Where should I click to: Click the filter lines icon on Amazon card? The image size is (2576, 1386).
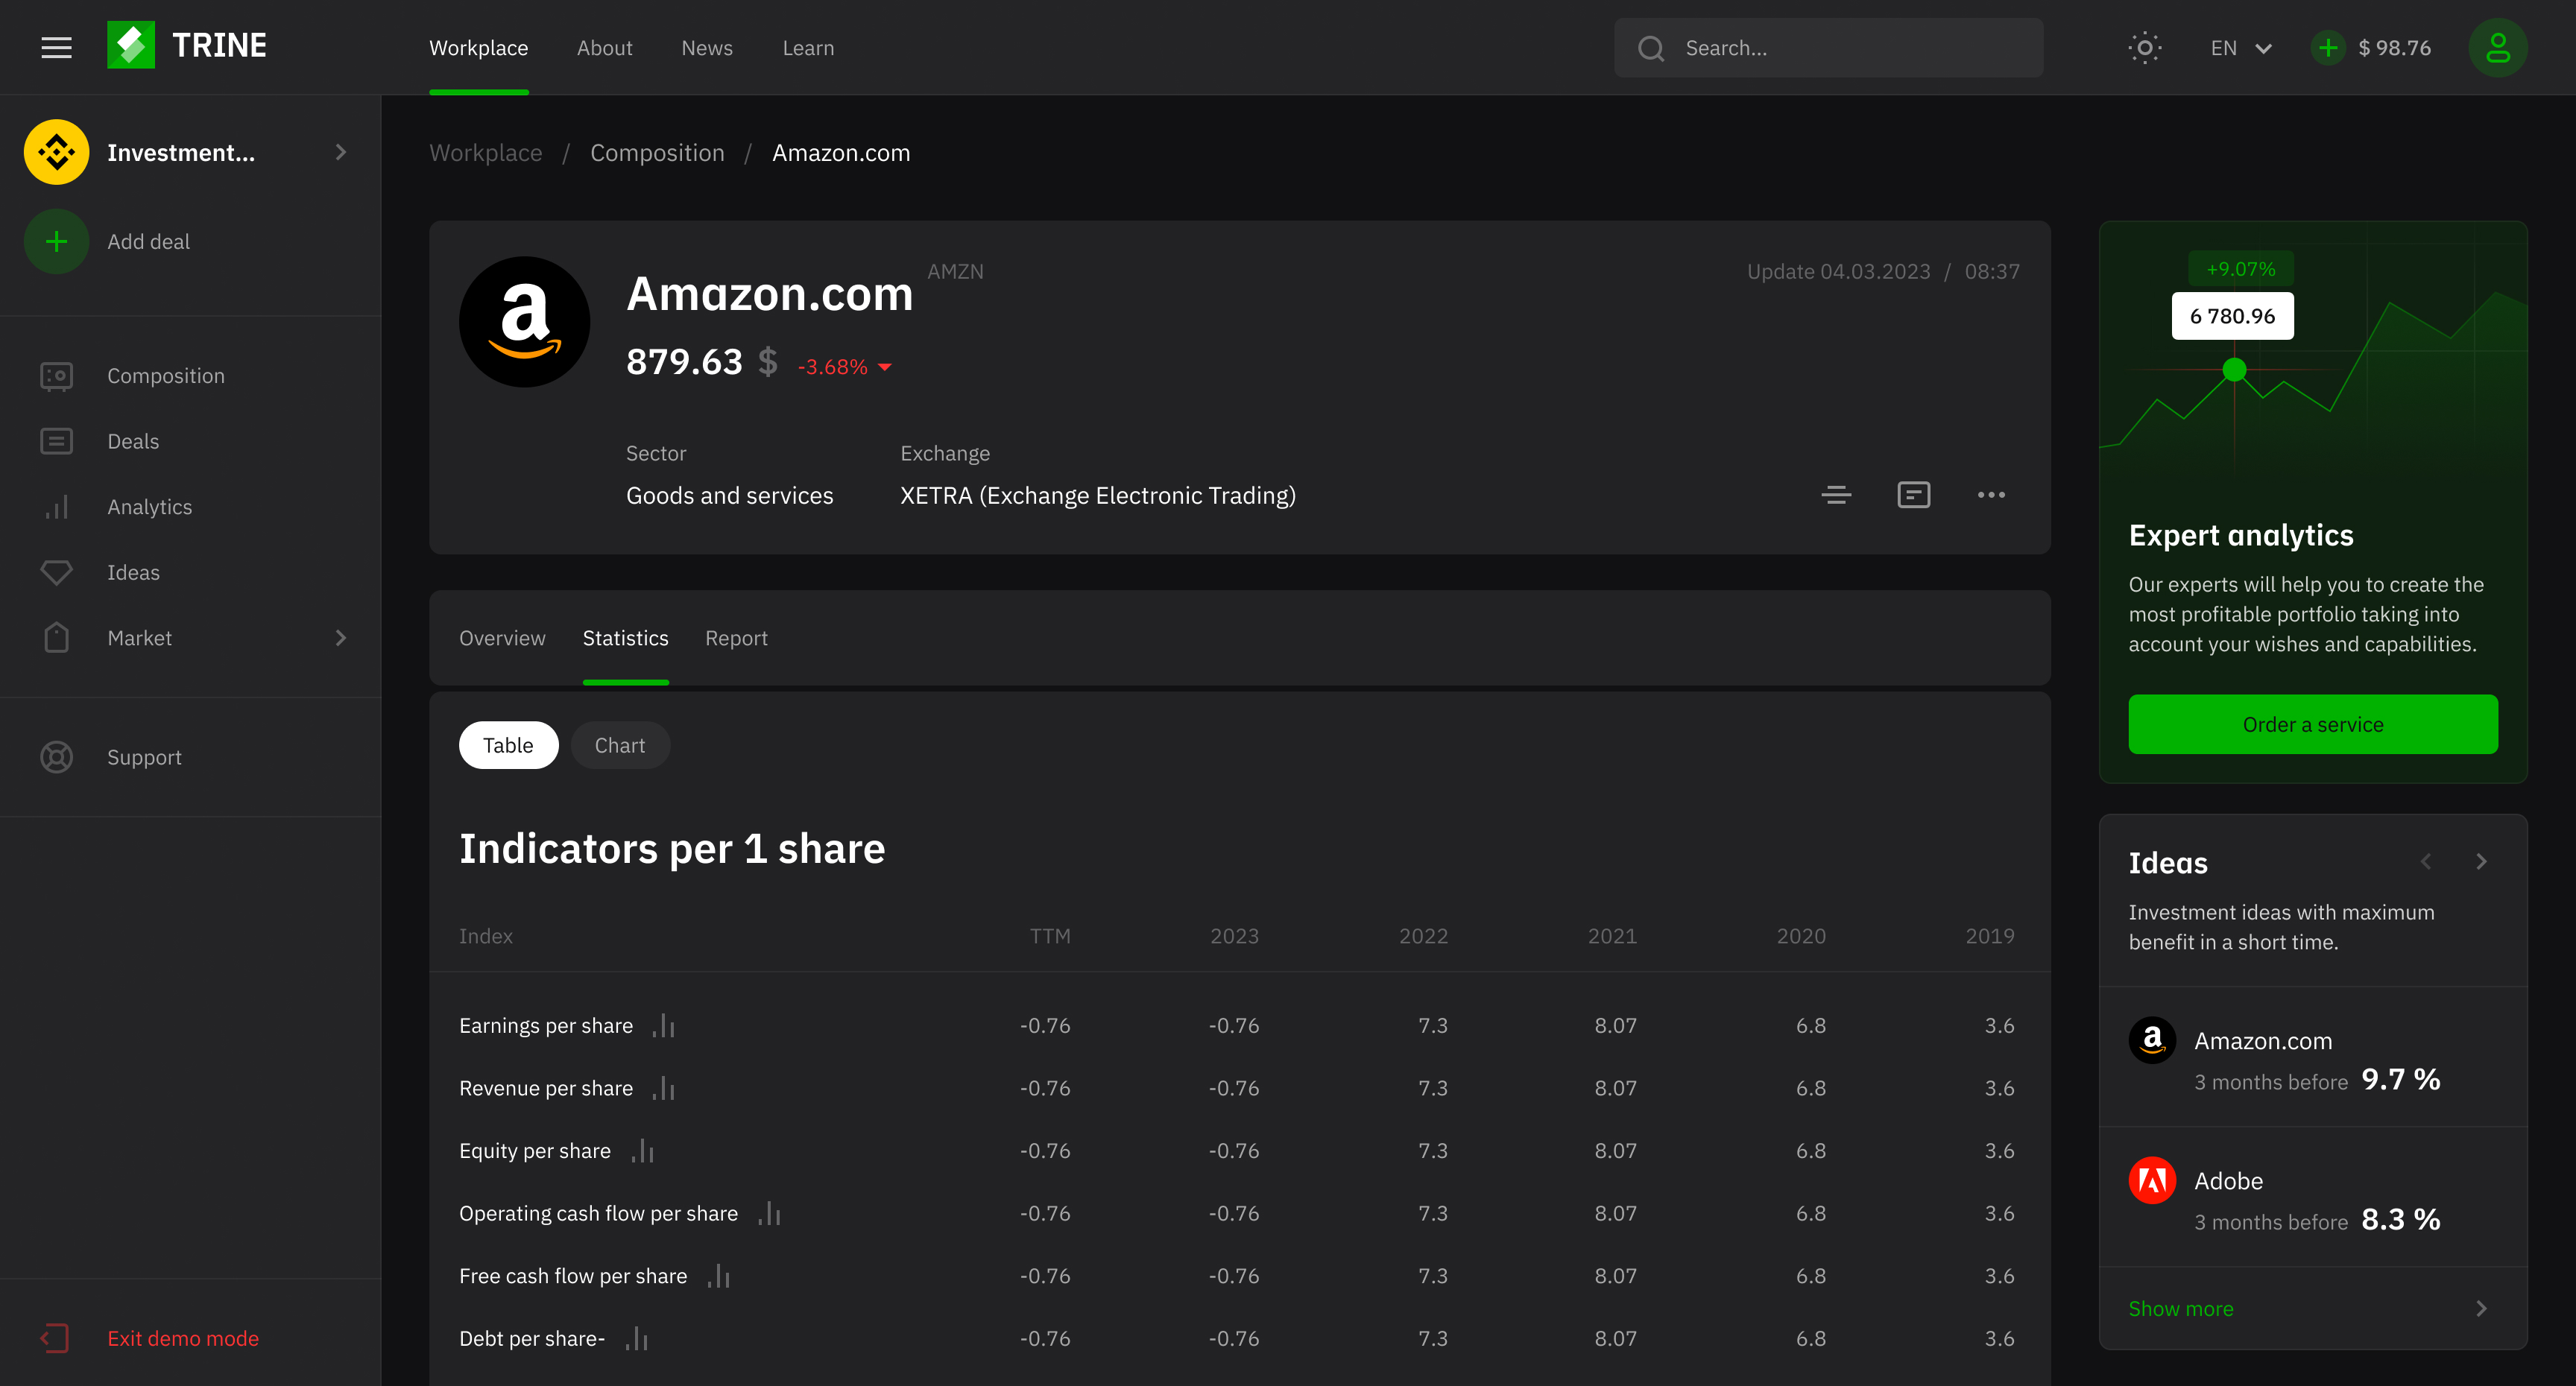1836,495
